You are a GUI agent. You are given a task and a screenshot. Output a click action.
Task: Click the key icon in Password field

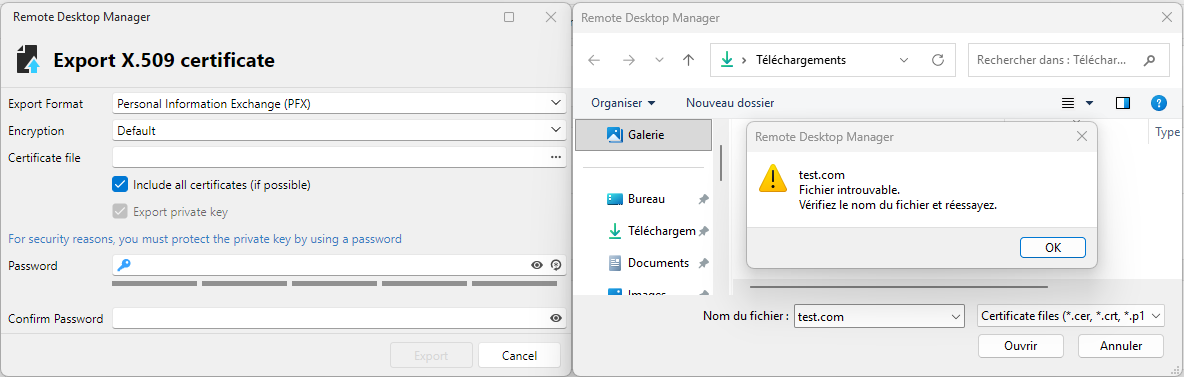coord(125,264)
